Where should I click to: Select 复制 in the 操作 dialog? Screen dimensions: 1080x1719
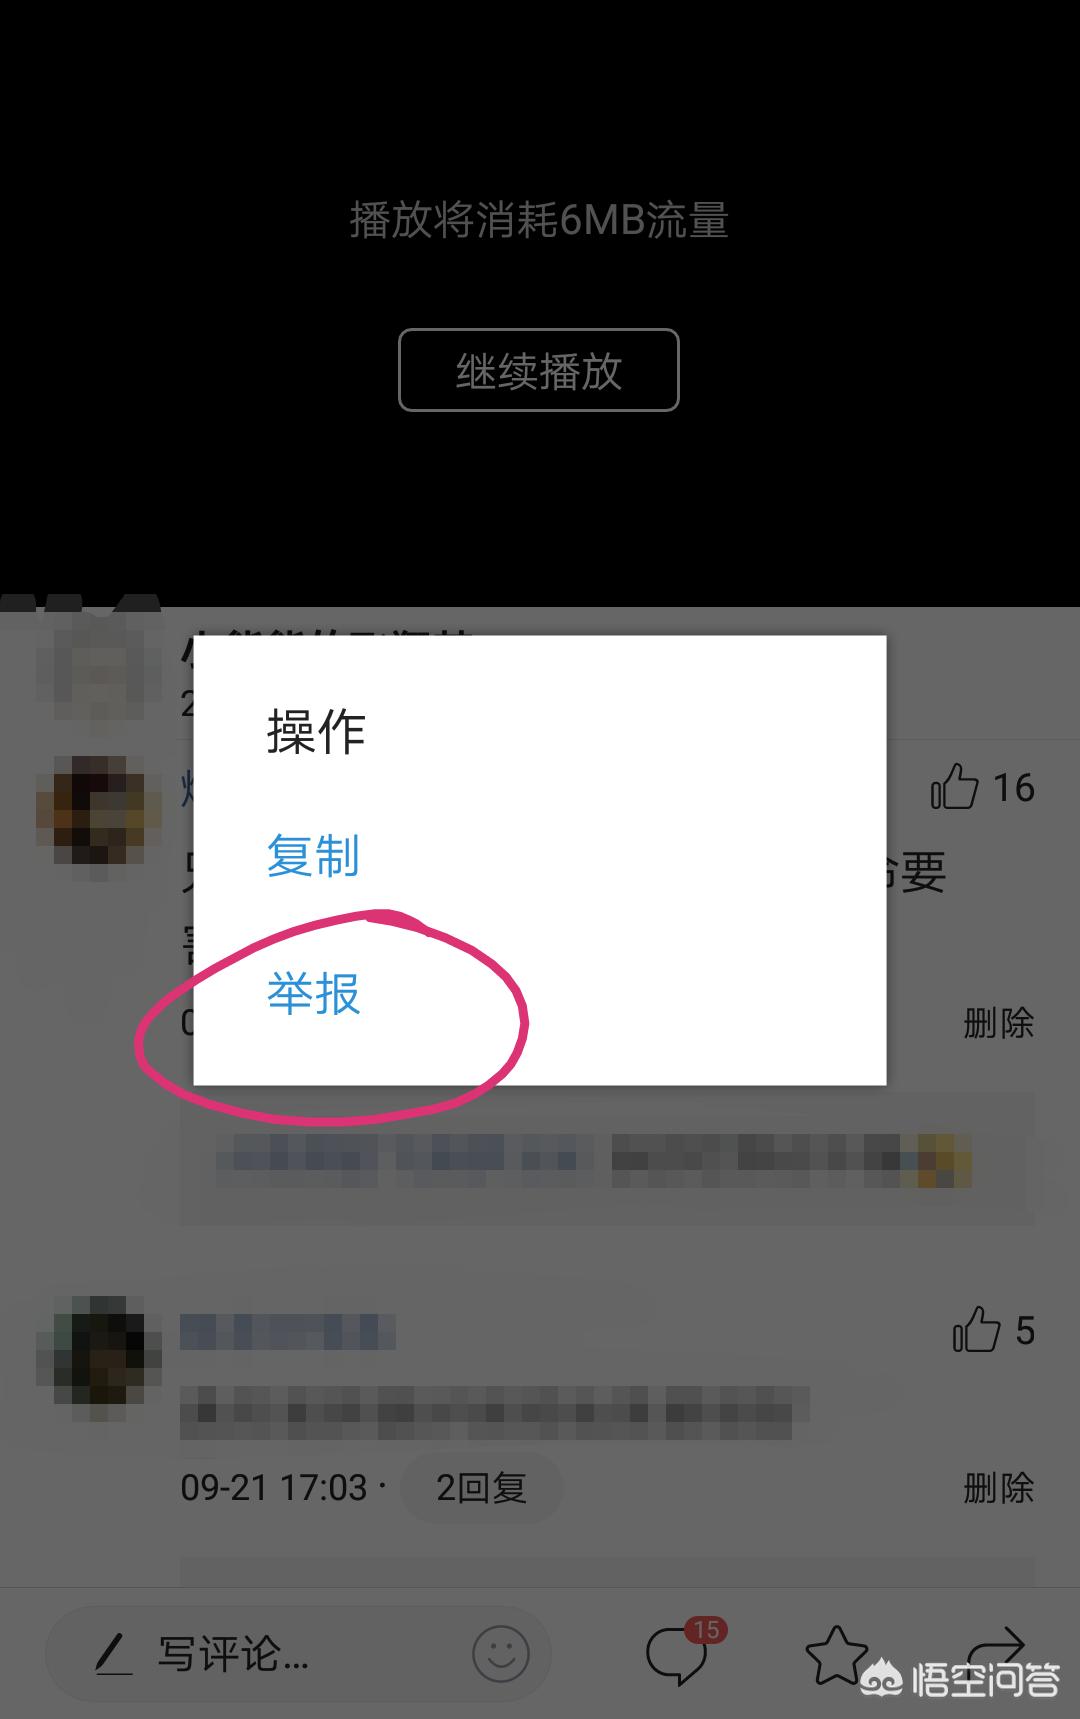click(313, 856)
